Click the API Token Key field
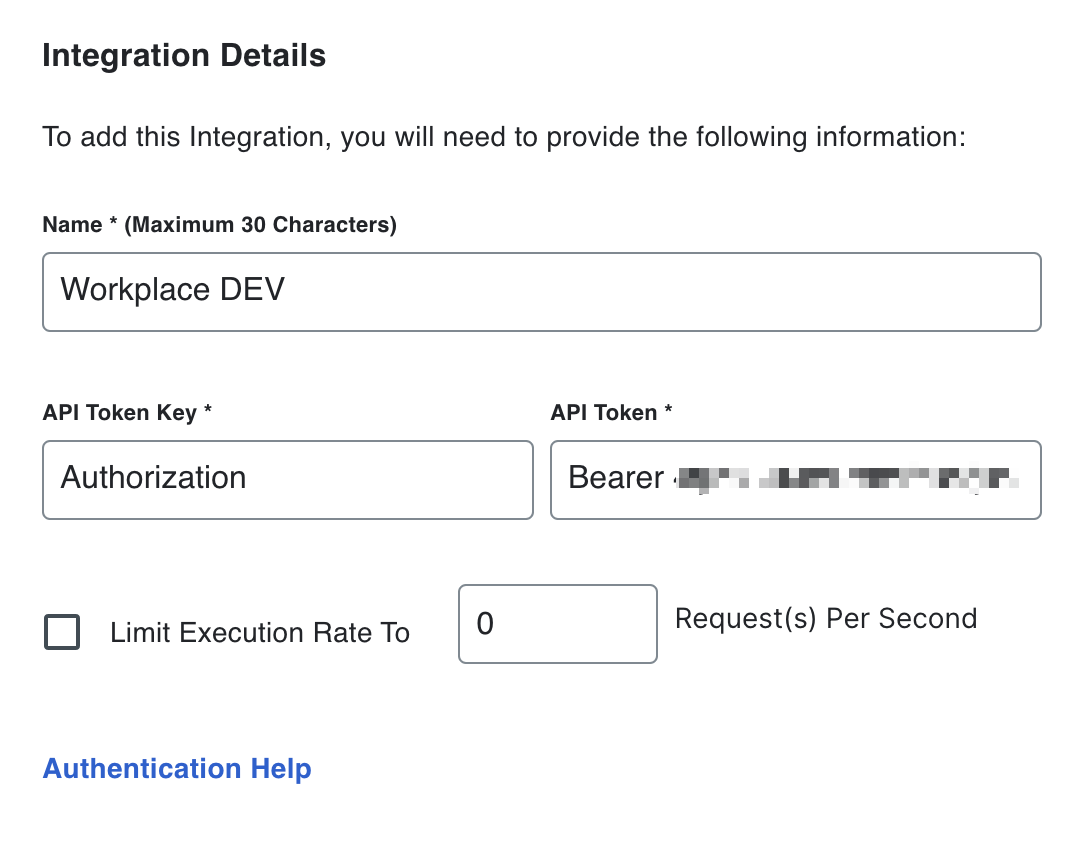This screenshot has width=1078, height=856. [287, 480]
